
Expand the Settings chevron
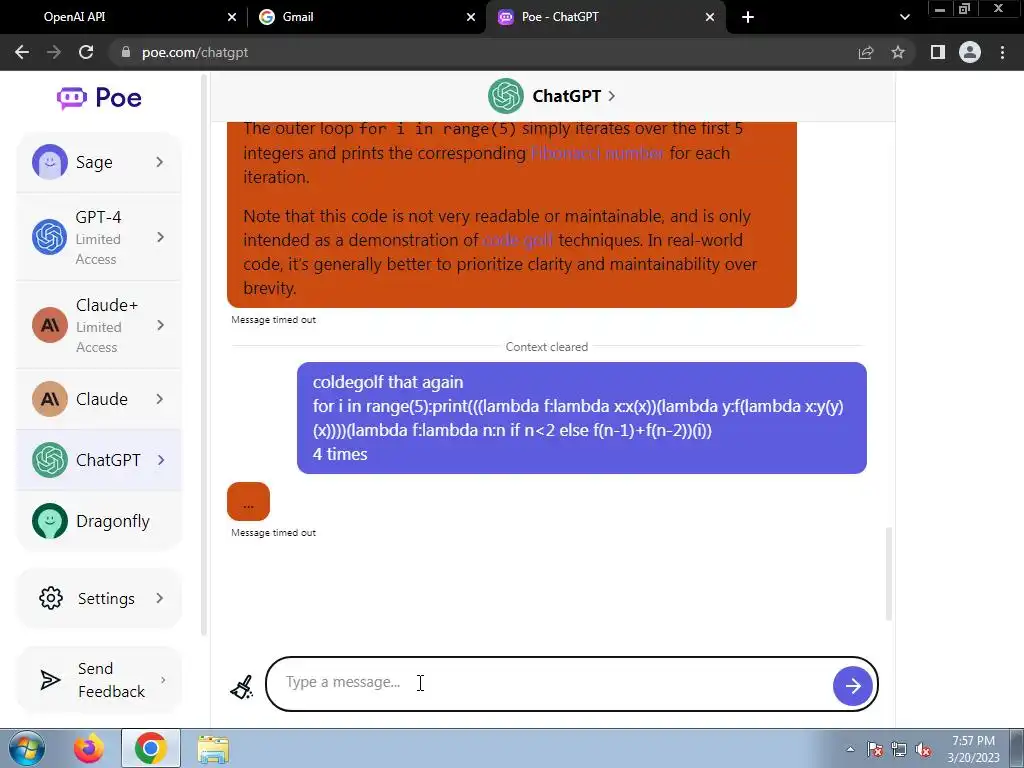pos(160,598)
